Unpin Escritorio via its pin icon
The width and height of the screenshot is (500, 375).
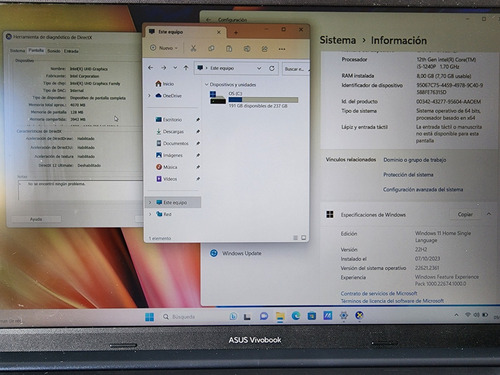coord(198,119)
